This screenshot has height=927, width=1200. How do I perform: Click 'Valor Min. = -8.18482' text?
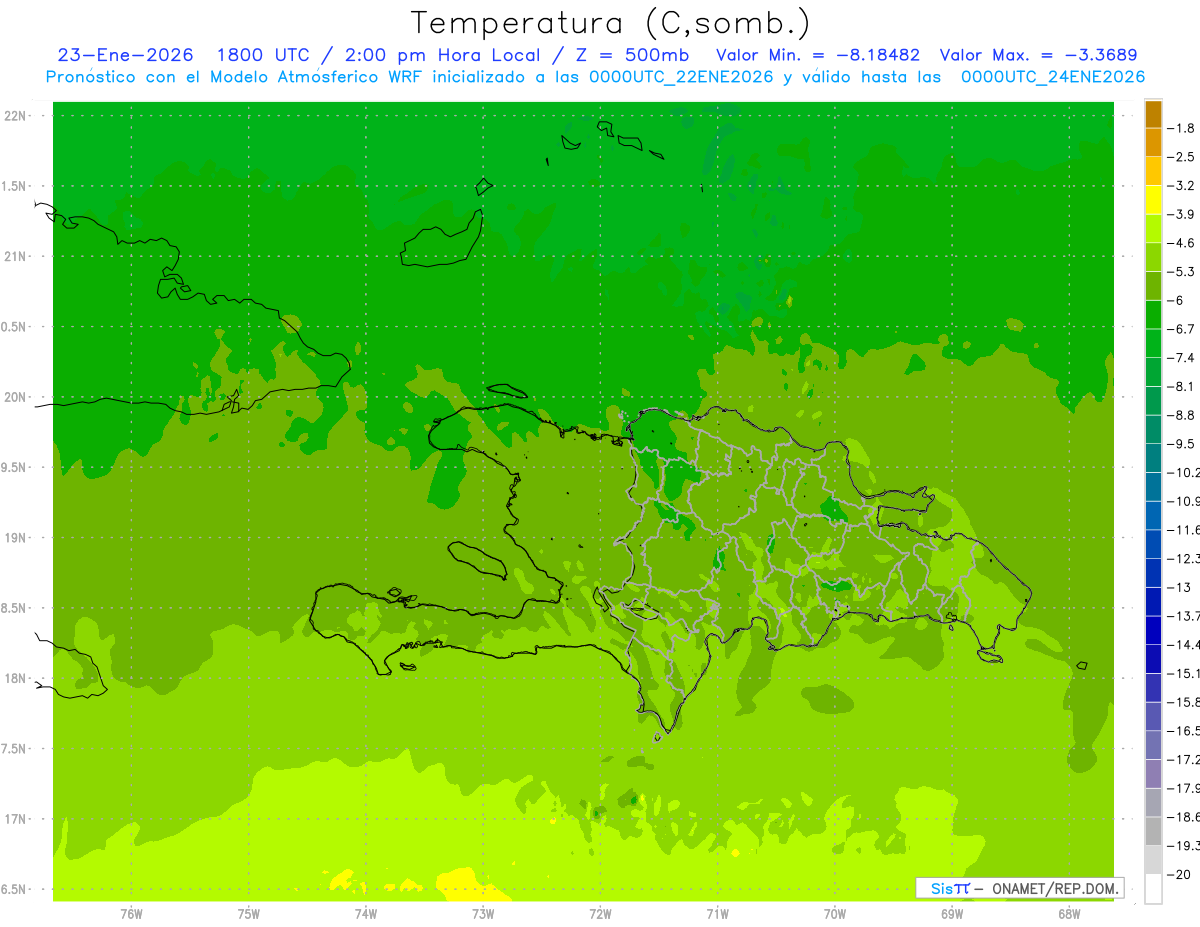click(x=819, y=55)
